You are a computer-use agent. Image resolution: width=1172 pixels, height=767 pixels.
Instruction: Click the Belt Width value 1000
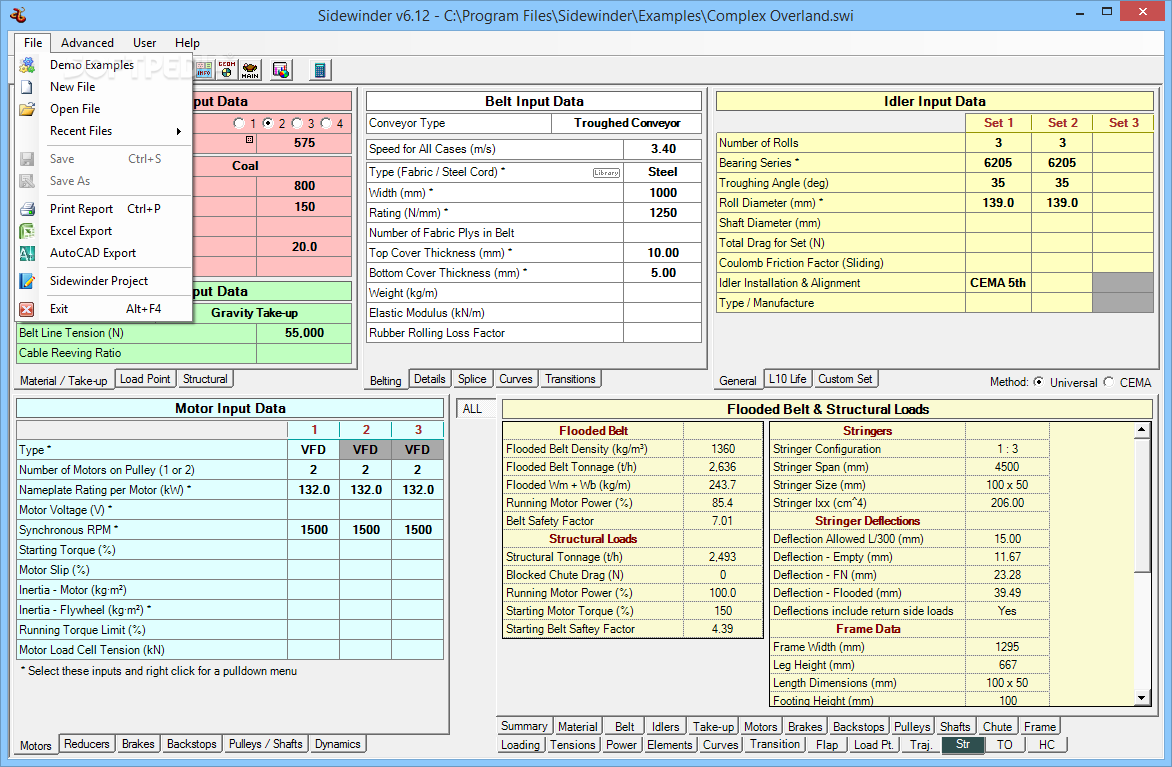(663, 192)
